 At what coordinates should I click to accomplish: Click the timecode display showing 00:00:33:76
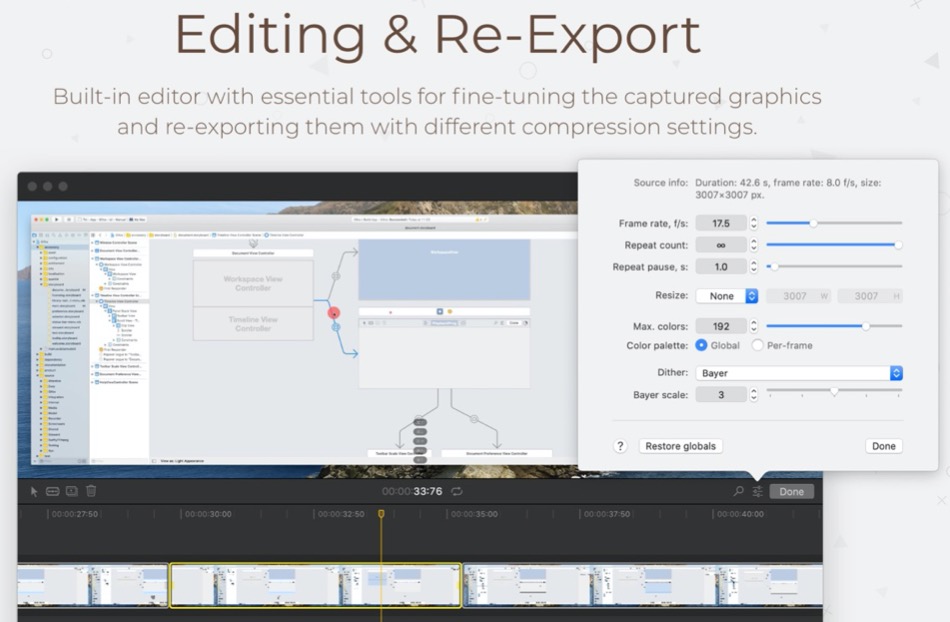pos(418,491)
